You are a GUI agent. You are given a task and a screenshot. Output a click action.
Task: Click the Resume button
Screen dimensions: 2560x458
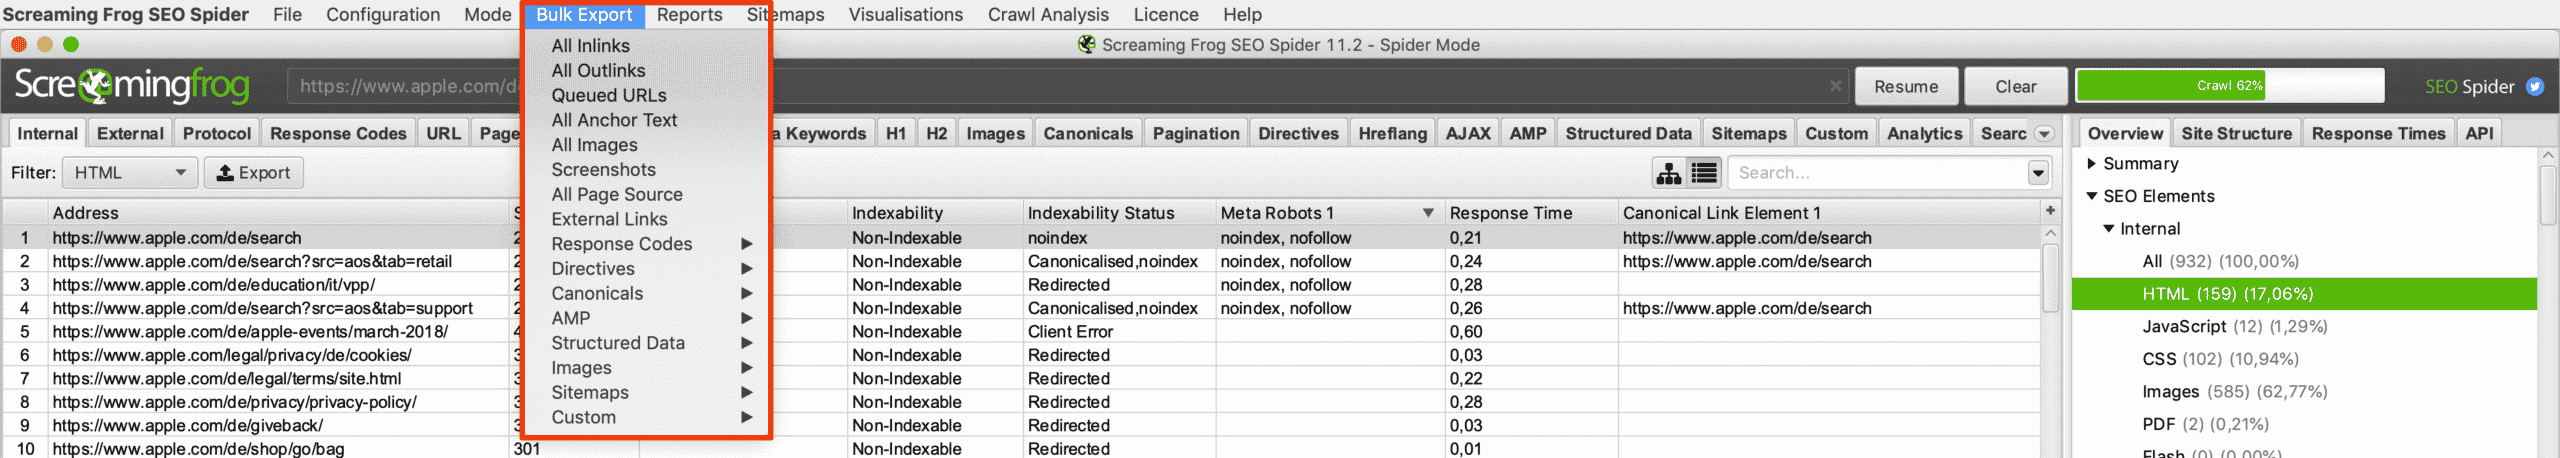click(1906, 86)
